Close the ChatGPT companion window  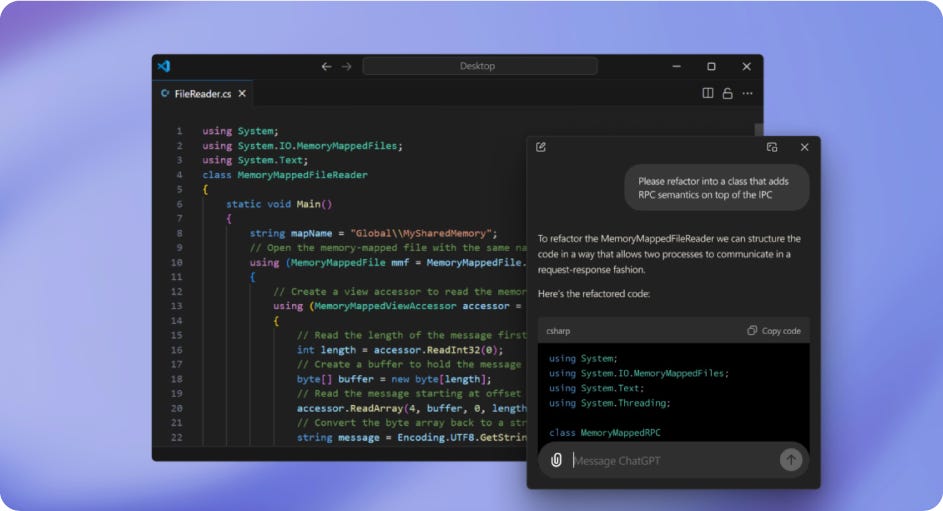(x=804, y=147)
